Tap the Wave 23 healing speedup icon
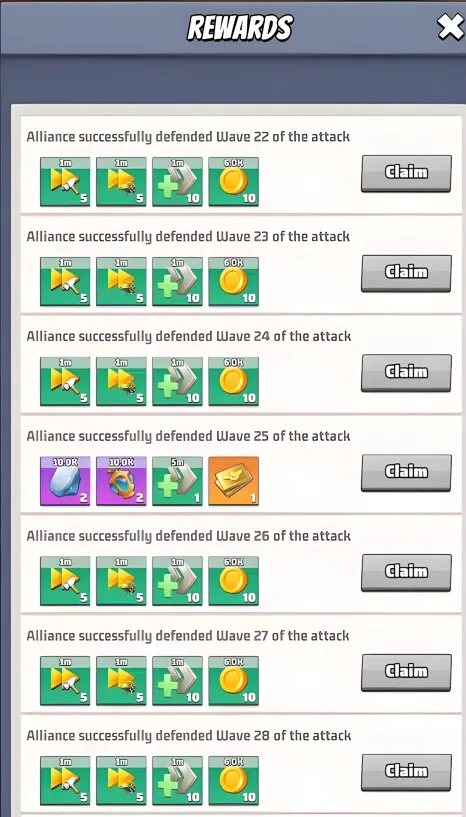The width and height of the screenshot is (466, 817). (177, 281)
